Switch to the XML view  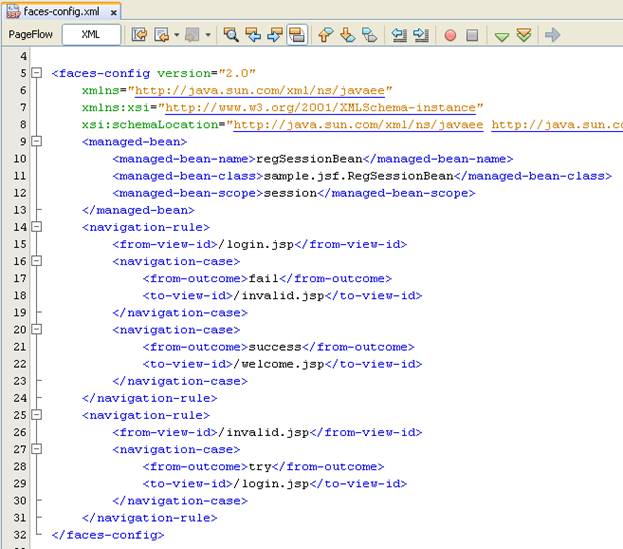(x=91, y=35)
